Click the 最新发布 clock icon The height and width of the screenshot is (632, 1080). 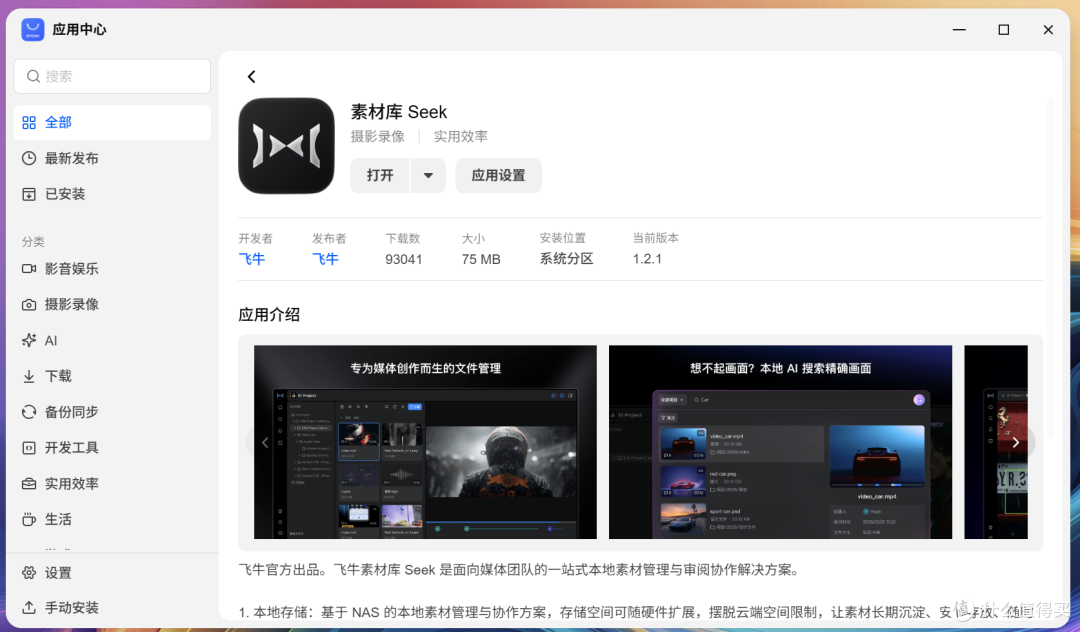pyautogui.click(x=29, y=158)
